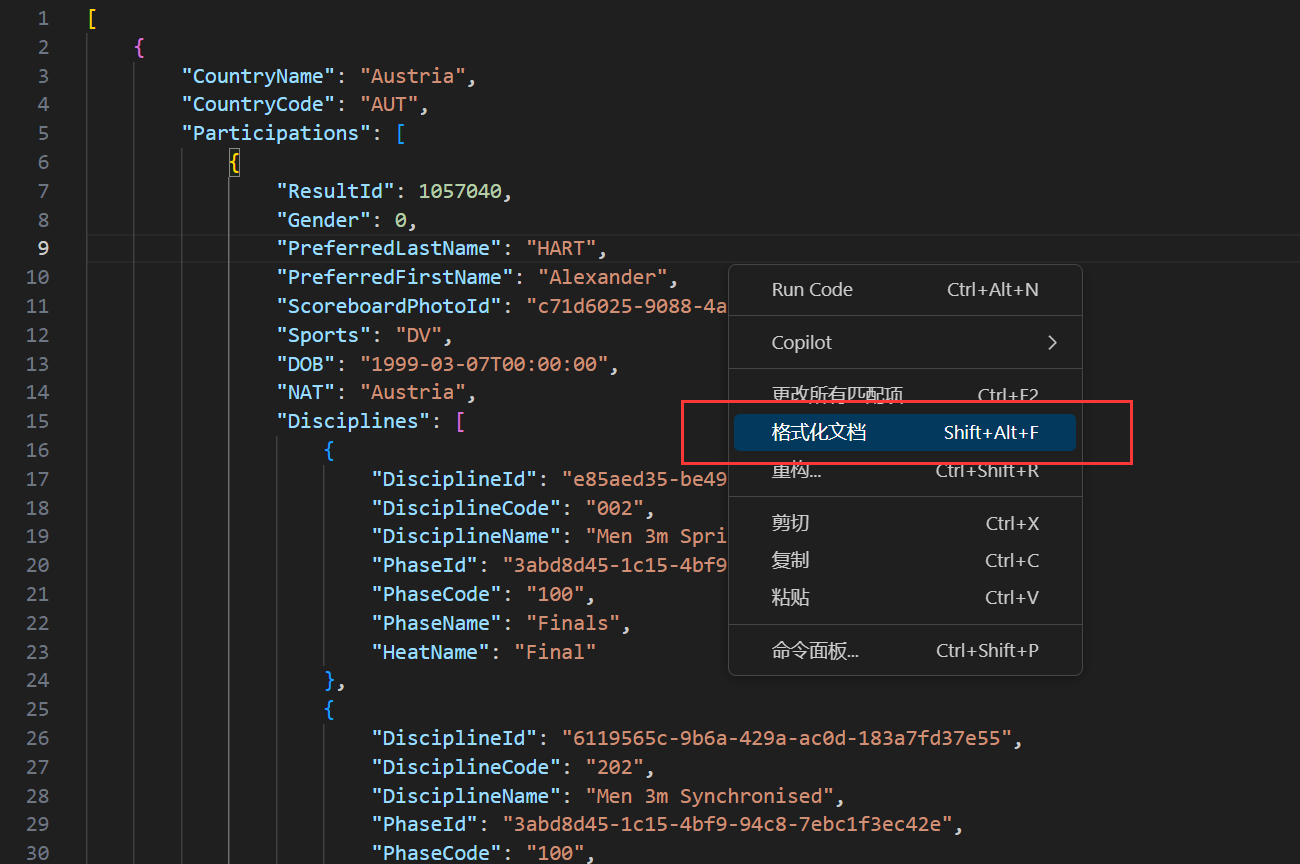1300x864 pixels.
Task: Click the "1999-03-07T00:00:00" date value
Action: click(484, 364)
